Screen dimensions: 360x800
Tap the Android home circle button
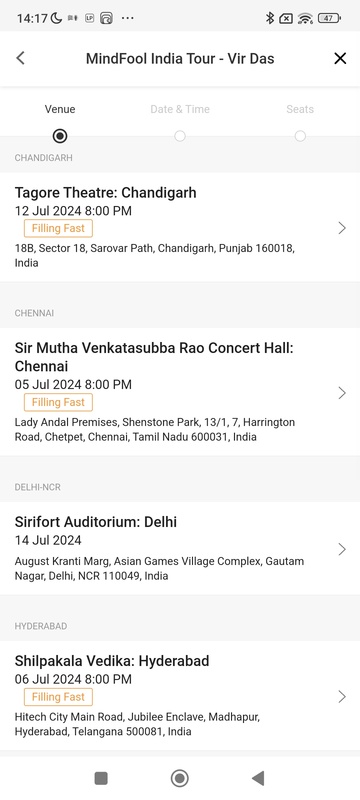tap(179, 778)
